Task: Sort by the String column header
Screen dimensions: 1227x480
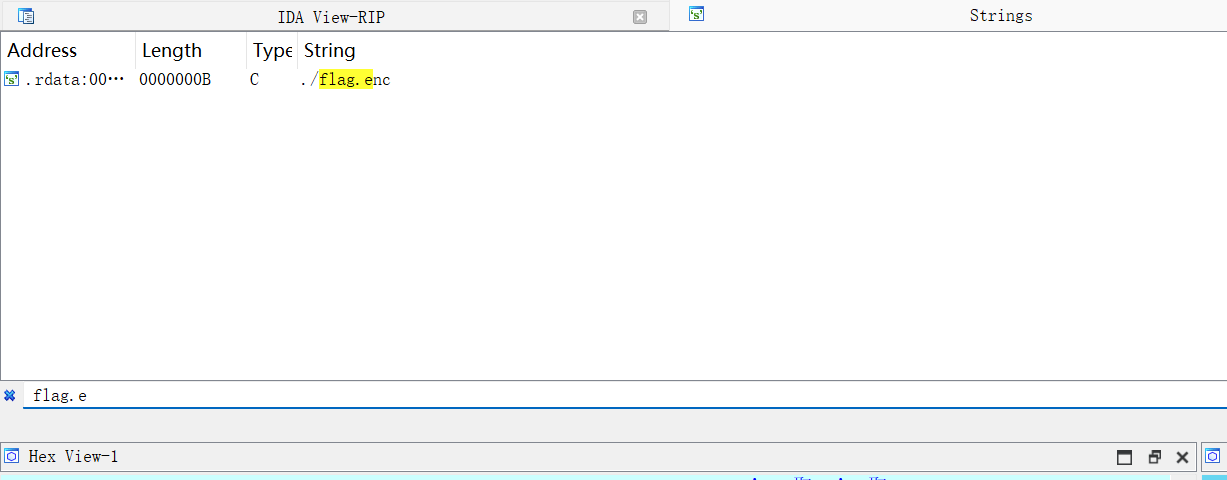Action: (330, 51)
